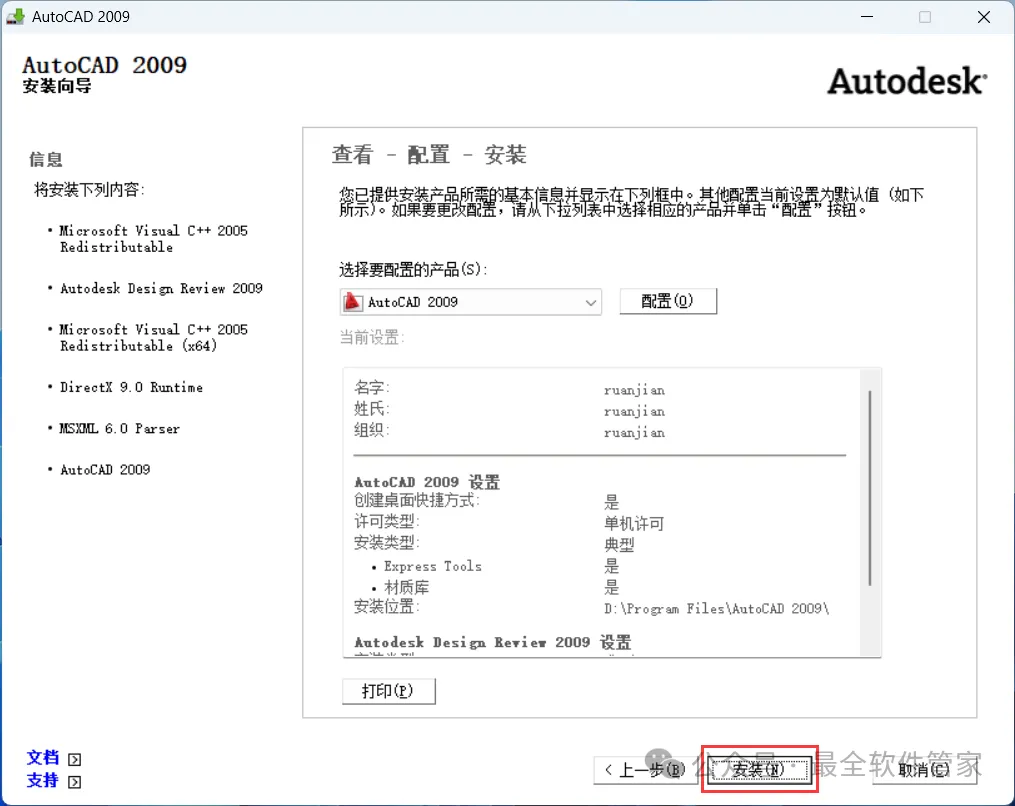Select DirectX 9.0 Runtime list entry
The height and width of the screenshot is (806, 1015).
[131, 387]
